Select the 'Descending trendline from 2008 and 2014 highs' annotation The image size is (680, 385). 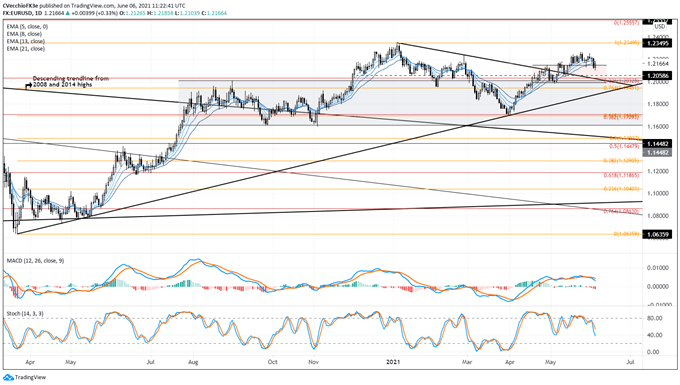coord(71,81)
